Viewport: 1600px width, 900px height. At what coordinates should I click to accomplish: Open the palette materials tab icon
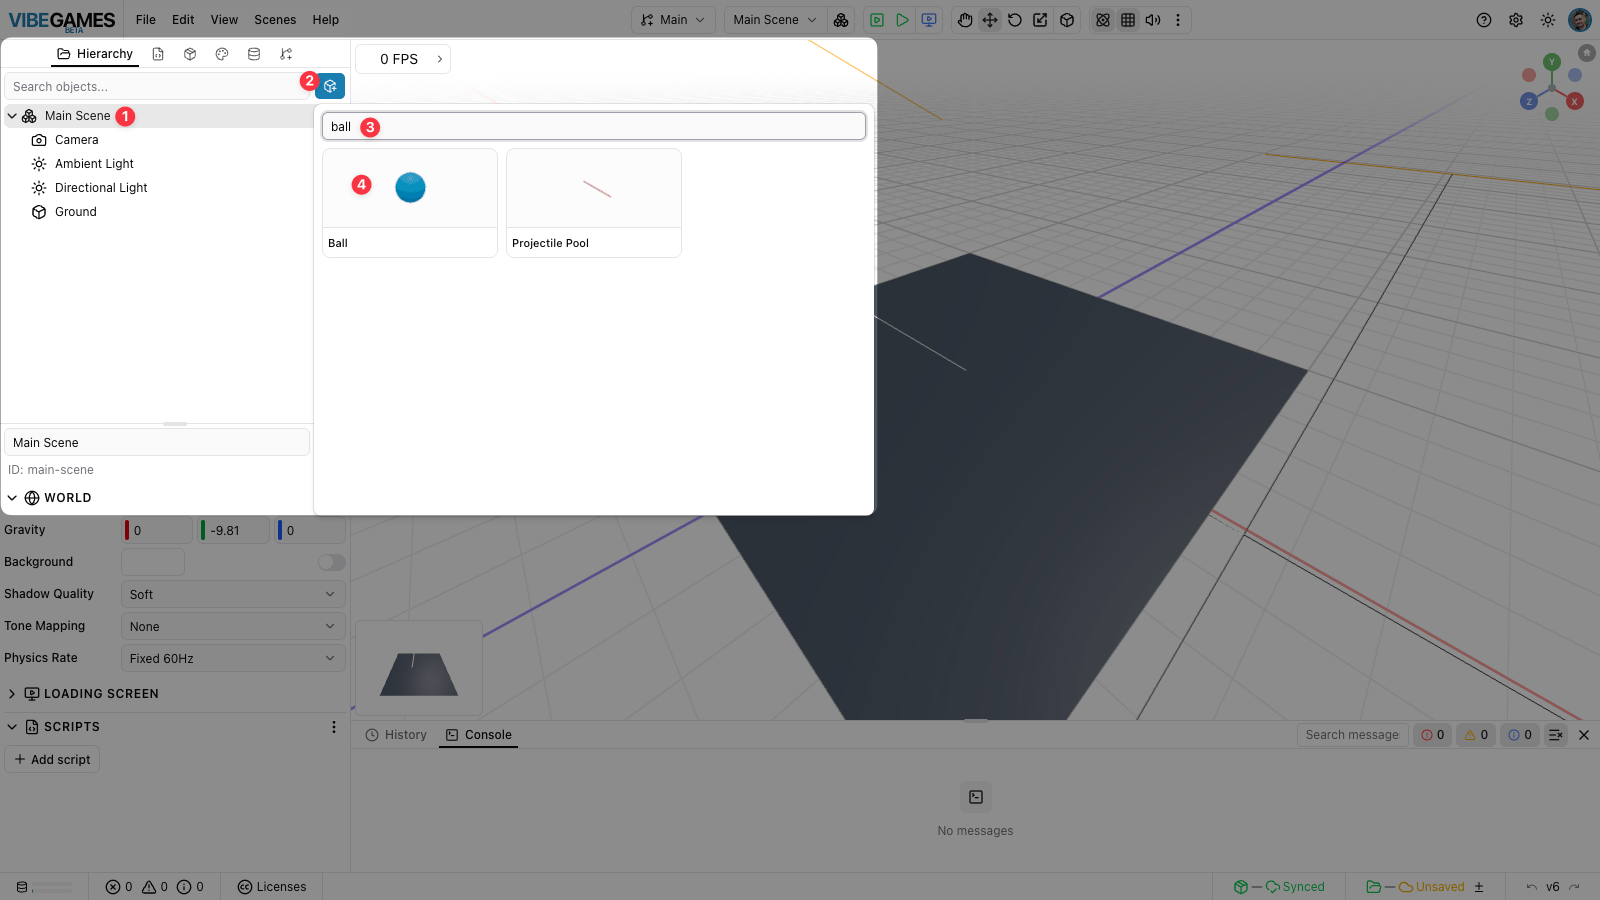[222, 54]
